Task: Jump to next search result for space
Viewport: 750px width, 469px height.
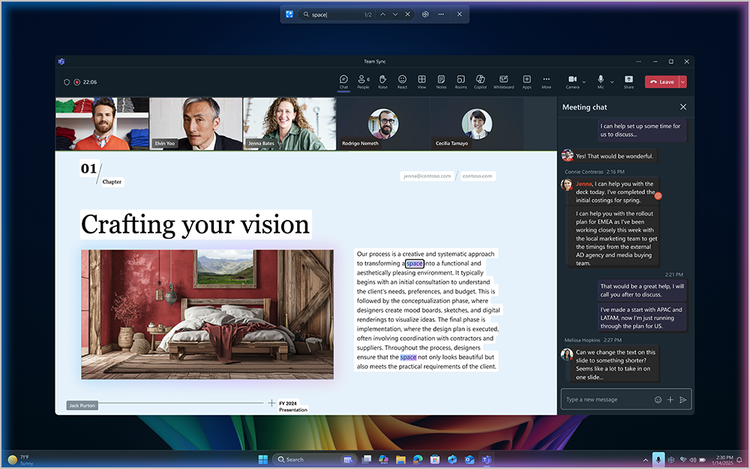Action: [394, 14]
